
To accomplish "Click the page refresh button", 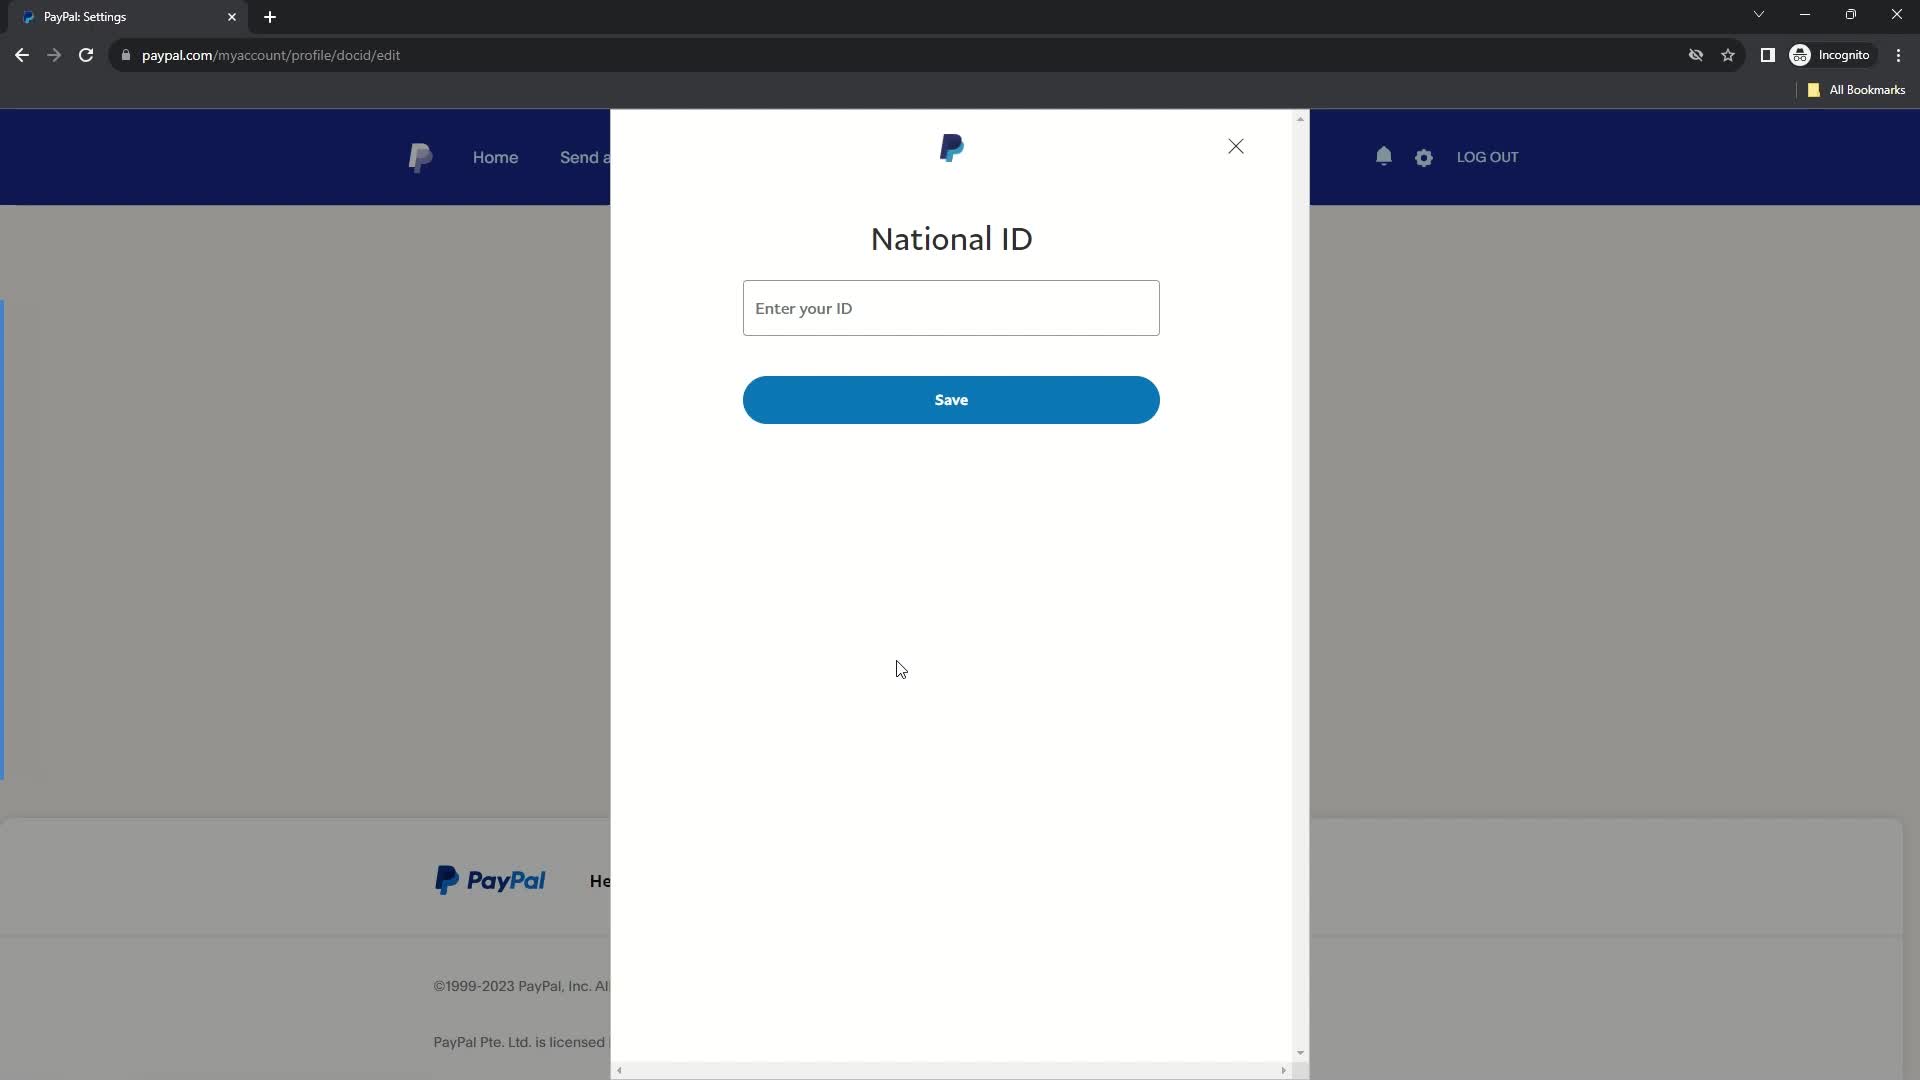I will [x=84, y=55].
